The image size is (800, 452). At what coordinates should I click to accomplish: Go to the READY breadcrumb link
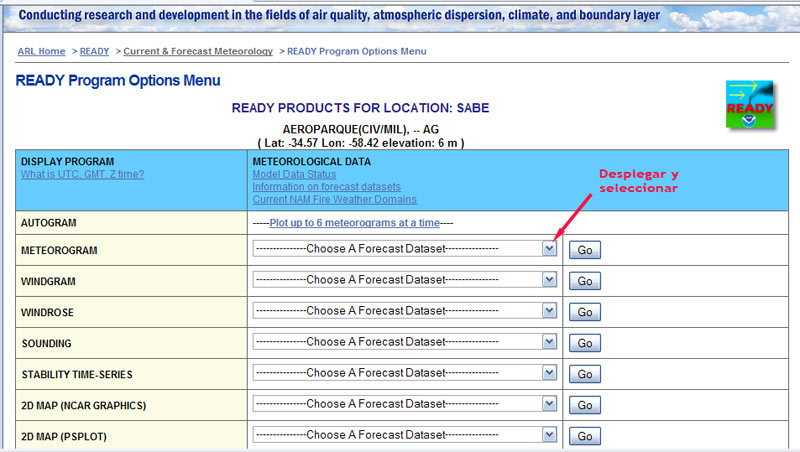(x=94, y=52)
